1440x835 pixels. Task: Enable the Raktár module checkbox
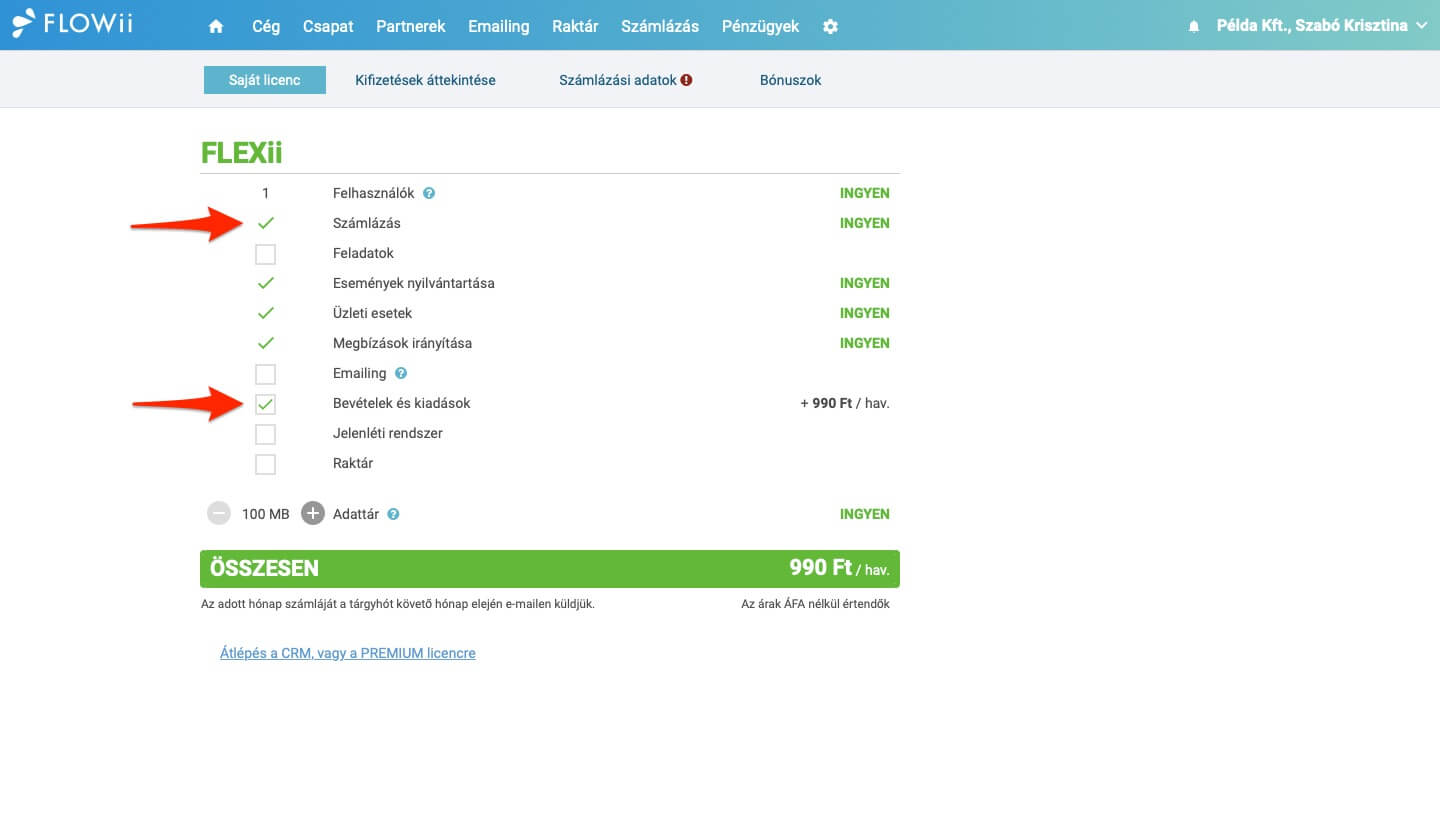[265, 464]
